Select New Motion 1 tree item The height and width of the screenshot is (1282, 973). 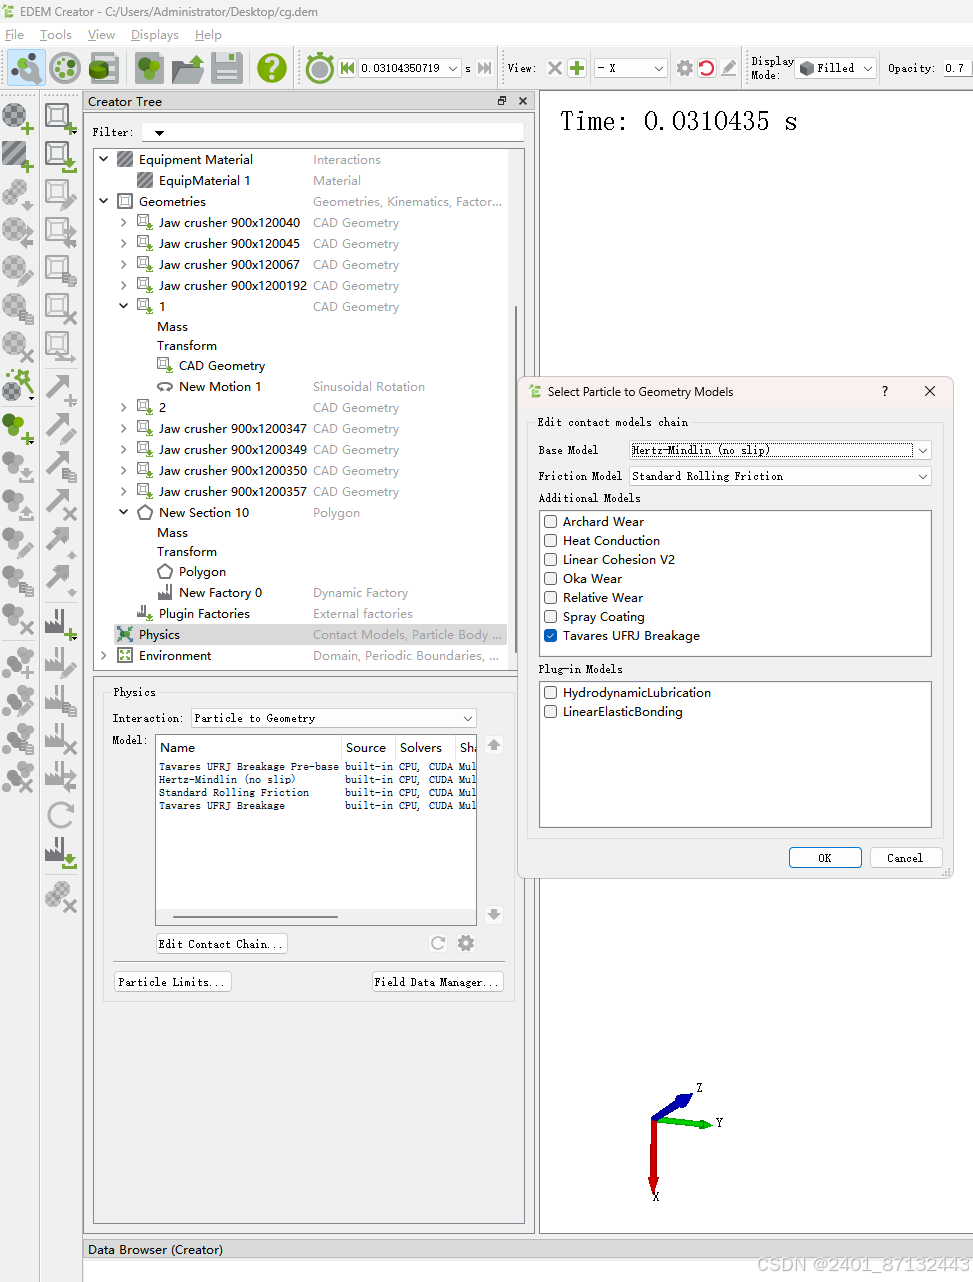click(220, 386)
